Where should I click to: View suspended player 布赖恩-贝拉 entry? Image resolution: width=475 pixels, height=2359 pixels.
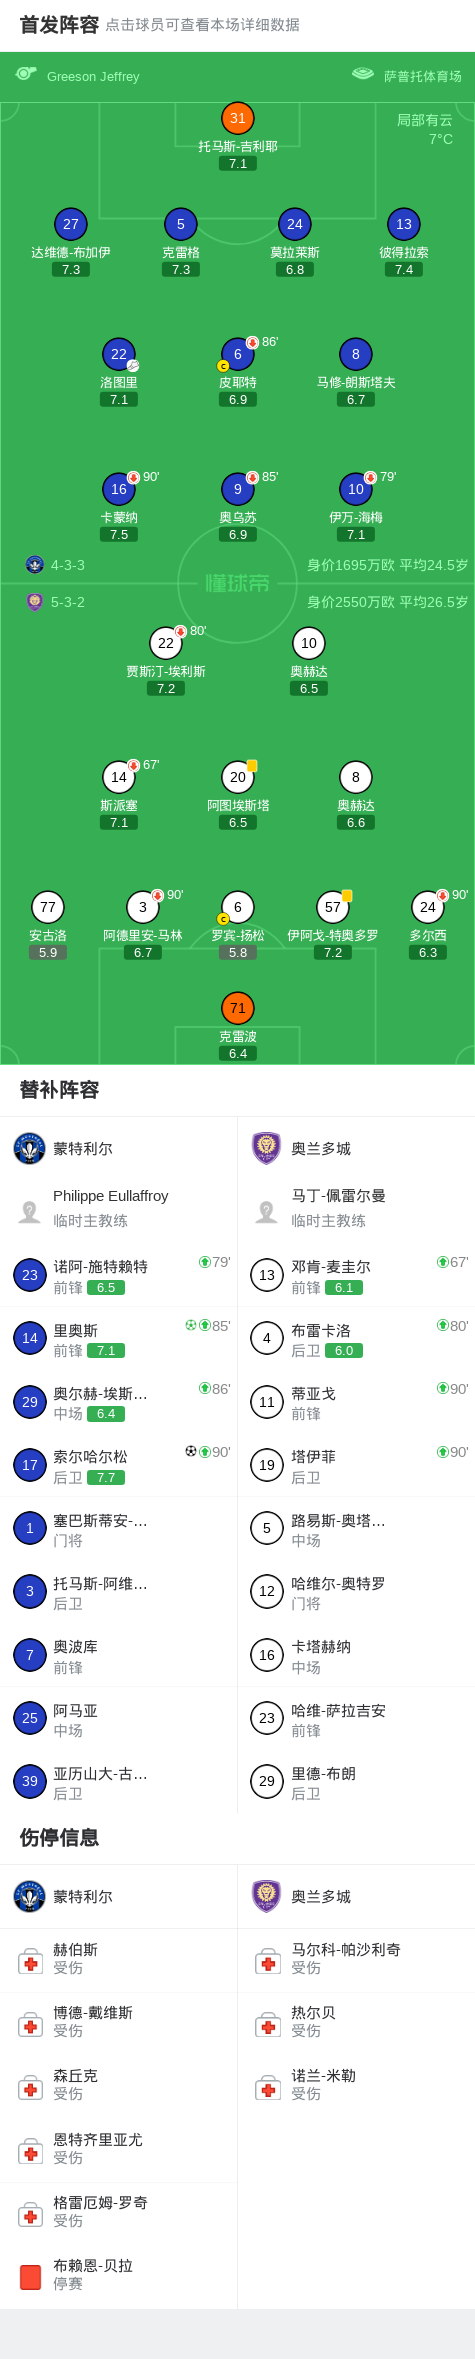point(118,2275)
